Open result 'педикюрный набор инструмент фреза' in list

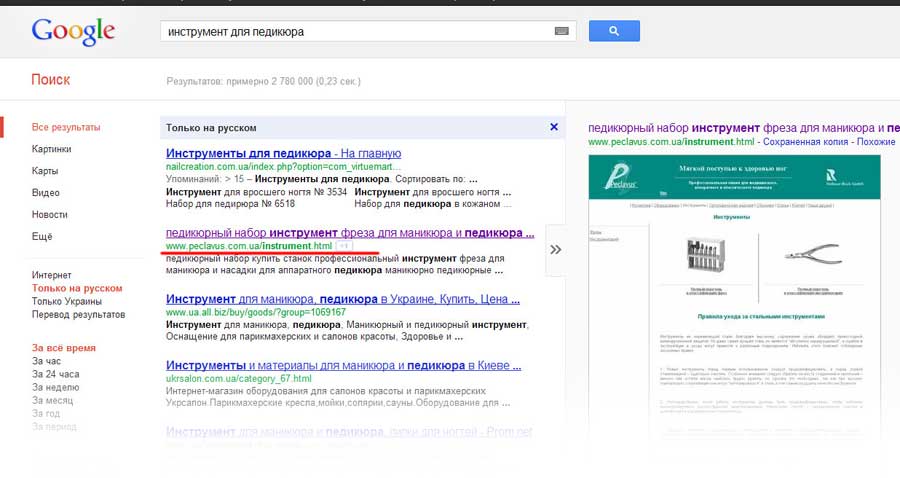[x=350, y=233]
